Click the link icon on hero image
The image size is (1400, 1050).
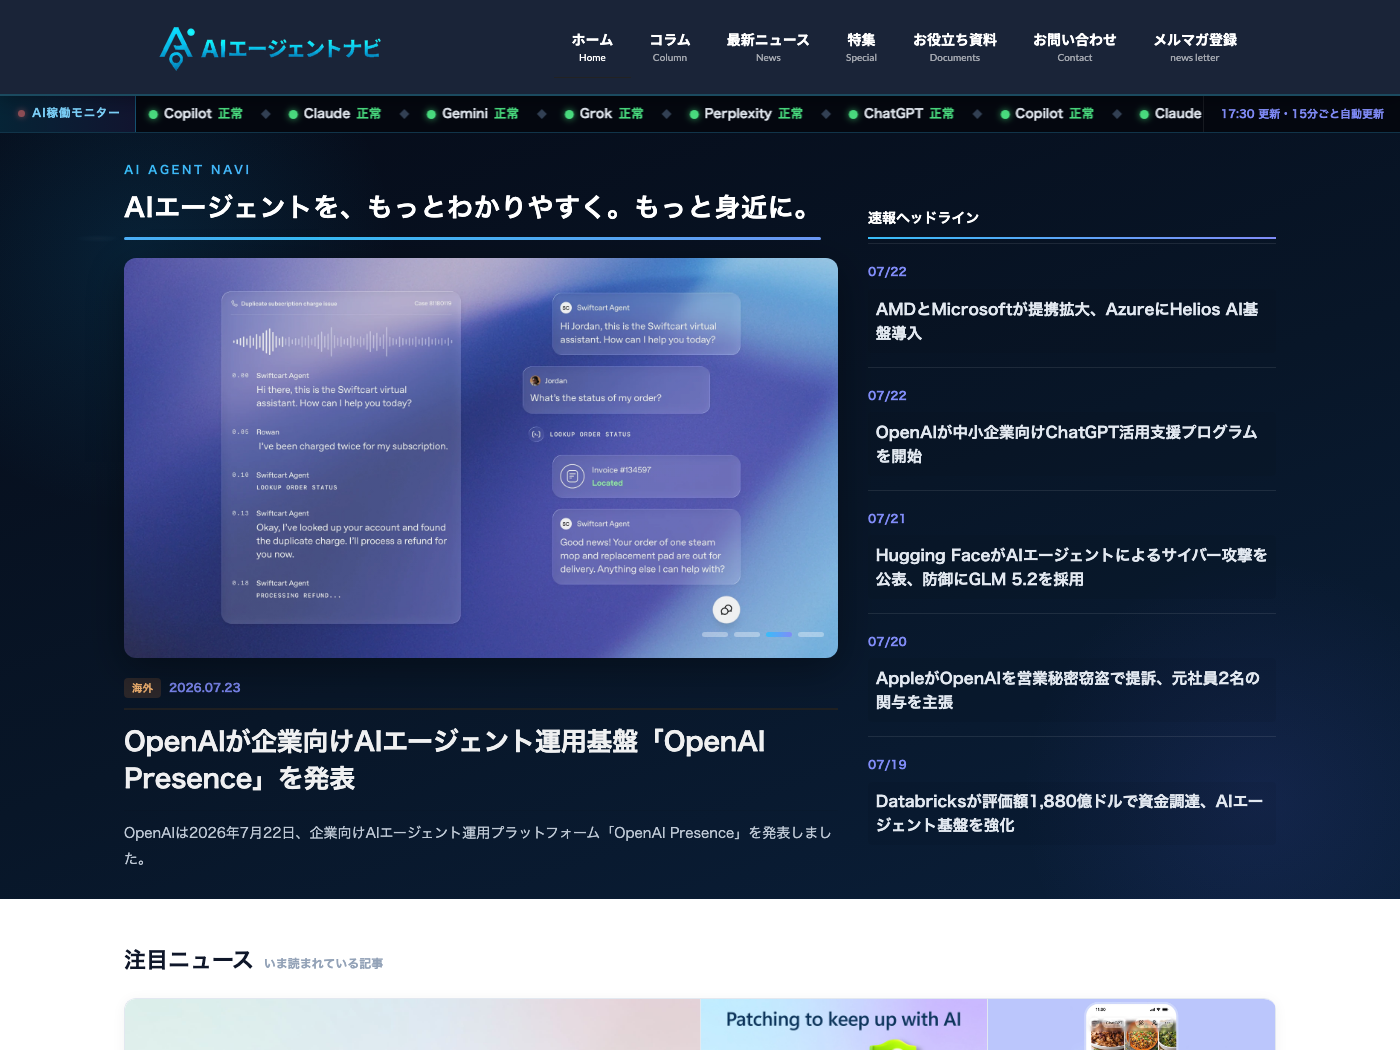pos(726,609)
